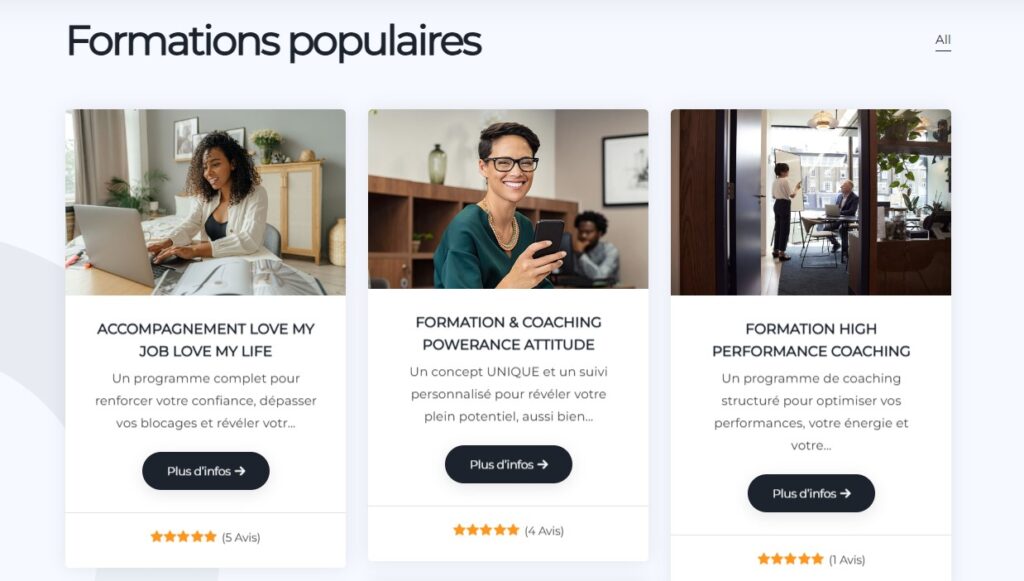This screenshot has width=1024, height=581.
Task: Open Powerance Attitude smiling woman thumbnail
Action: coord(508,199)
